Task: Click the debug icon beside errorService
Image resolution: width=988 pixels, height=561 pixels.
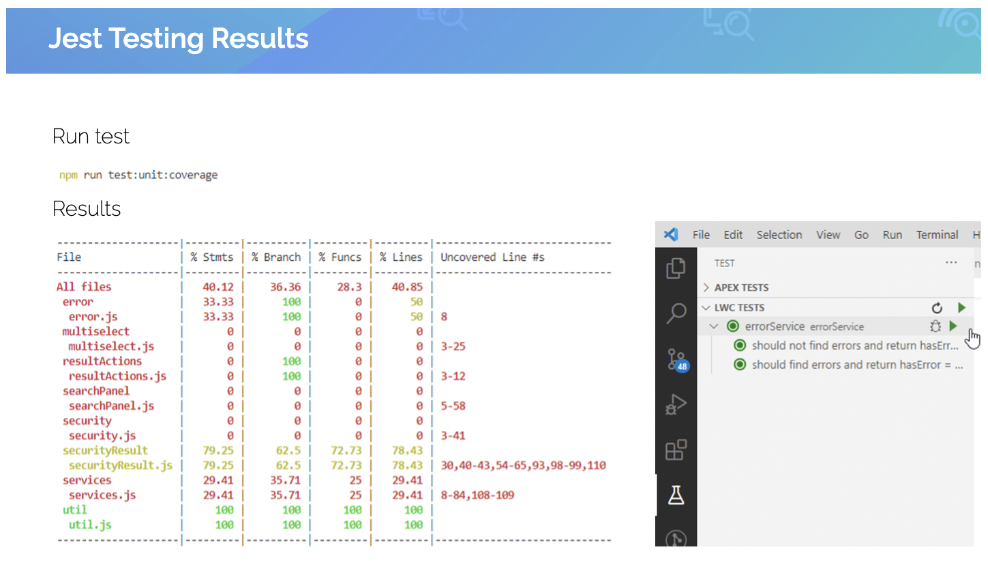Action: pos(936,326)
